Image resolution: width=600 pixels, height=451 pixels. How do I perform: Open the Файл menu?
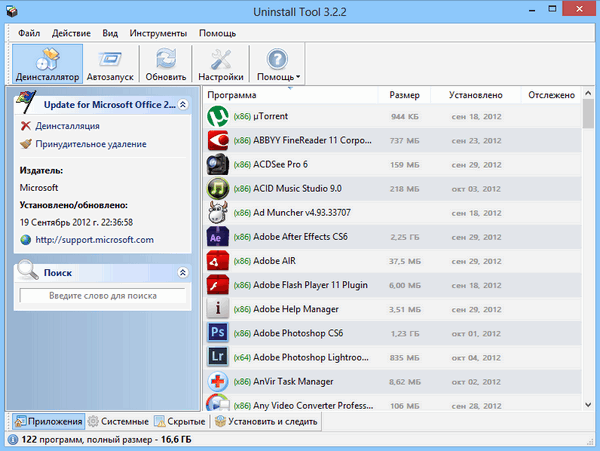(x=29, y=33)
